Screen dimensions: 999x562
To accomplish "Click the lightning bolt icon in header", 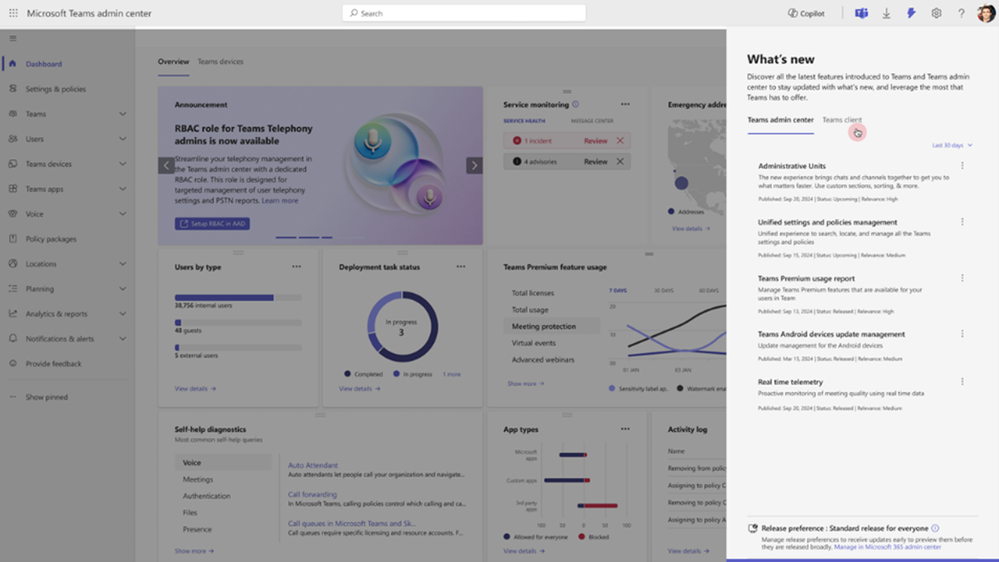I will point(911,13).
